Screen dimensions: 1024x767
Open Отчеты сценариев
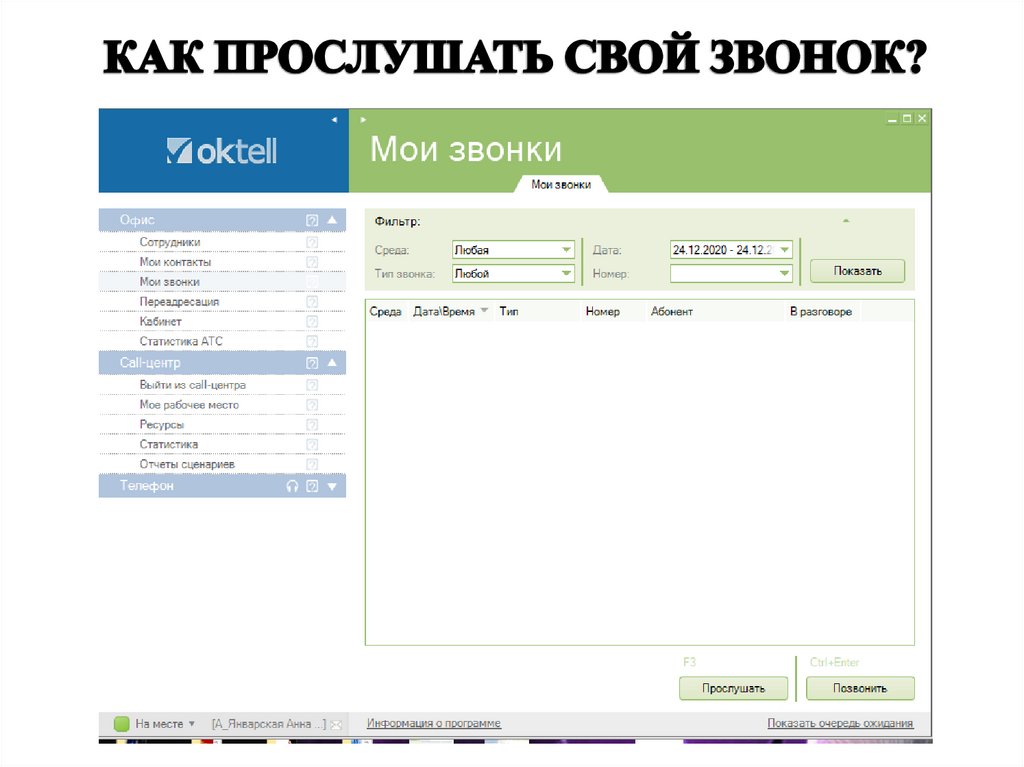[x=187, y=464]
